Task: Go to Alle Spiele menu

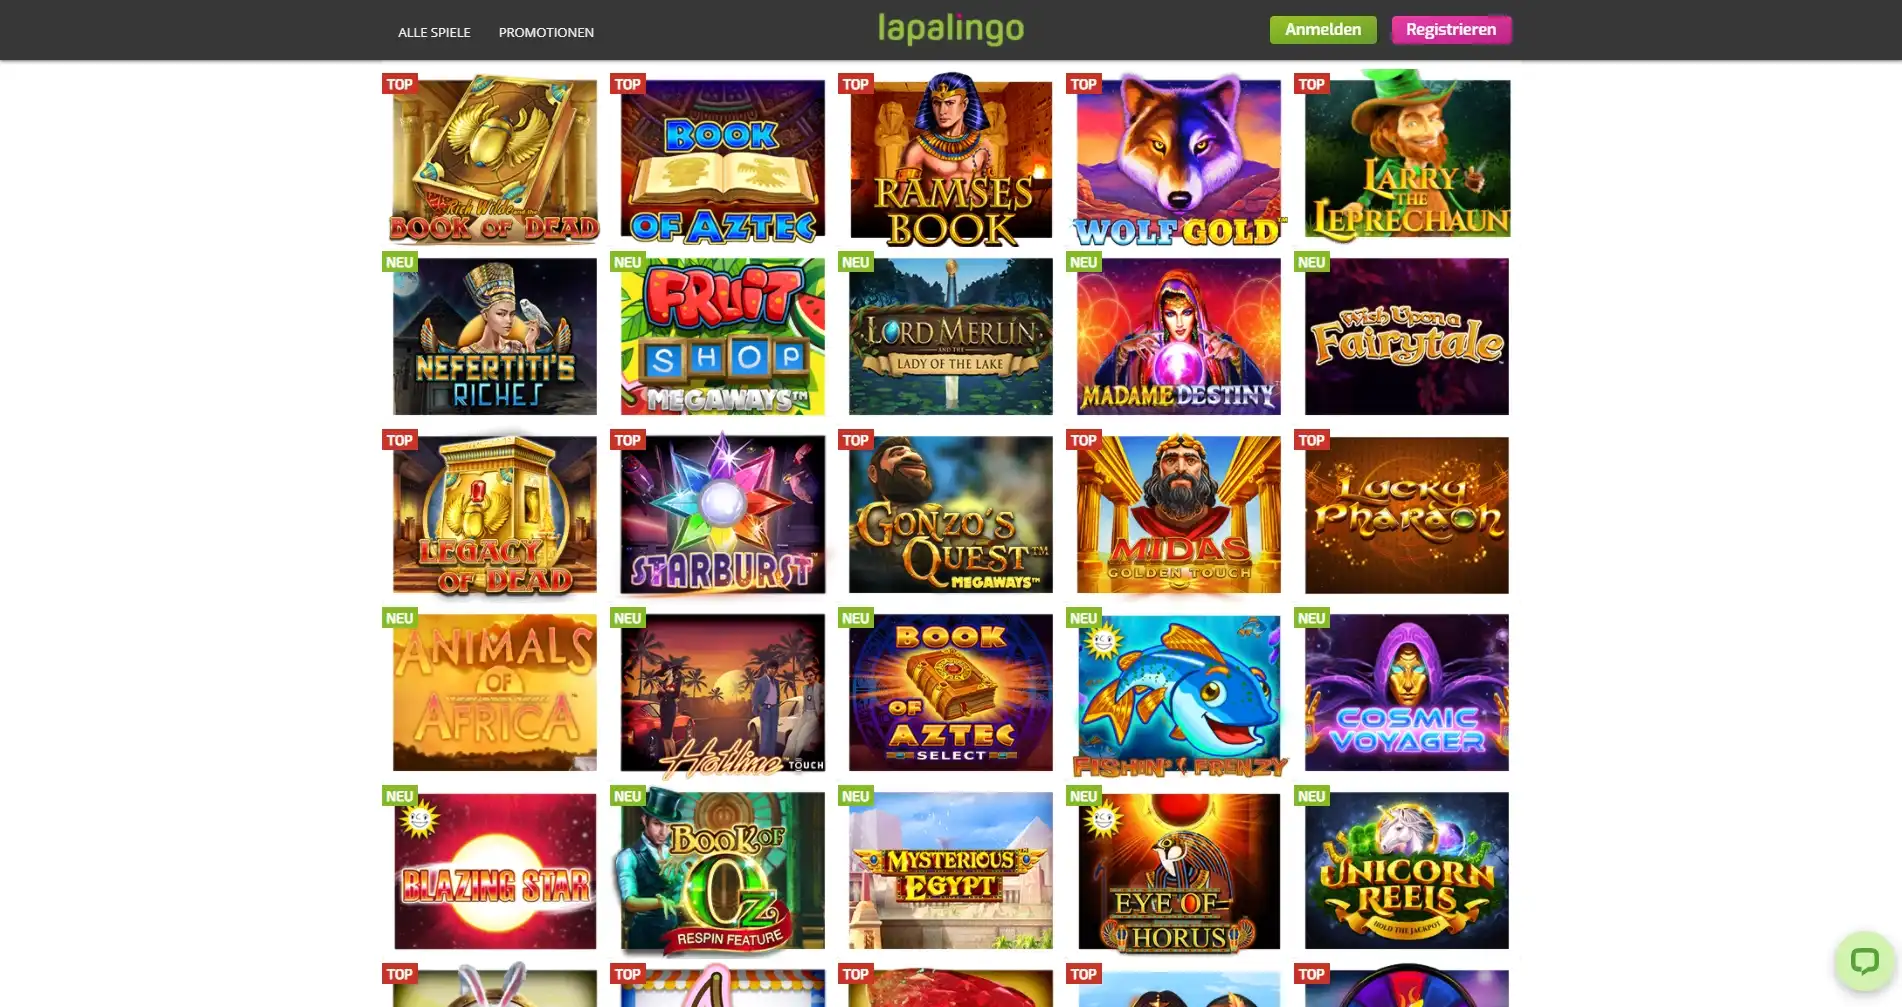Action: tap(434, 32)
